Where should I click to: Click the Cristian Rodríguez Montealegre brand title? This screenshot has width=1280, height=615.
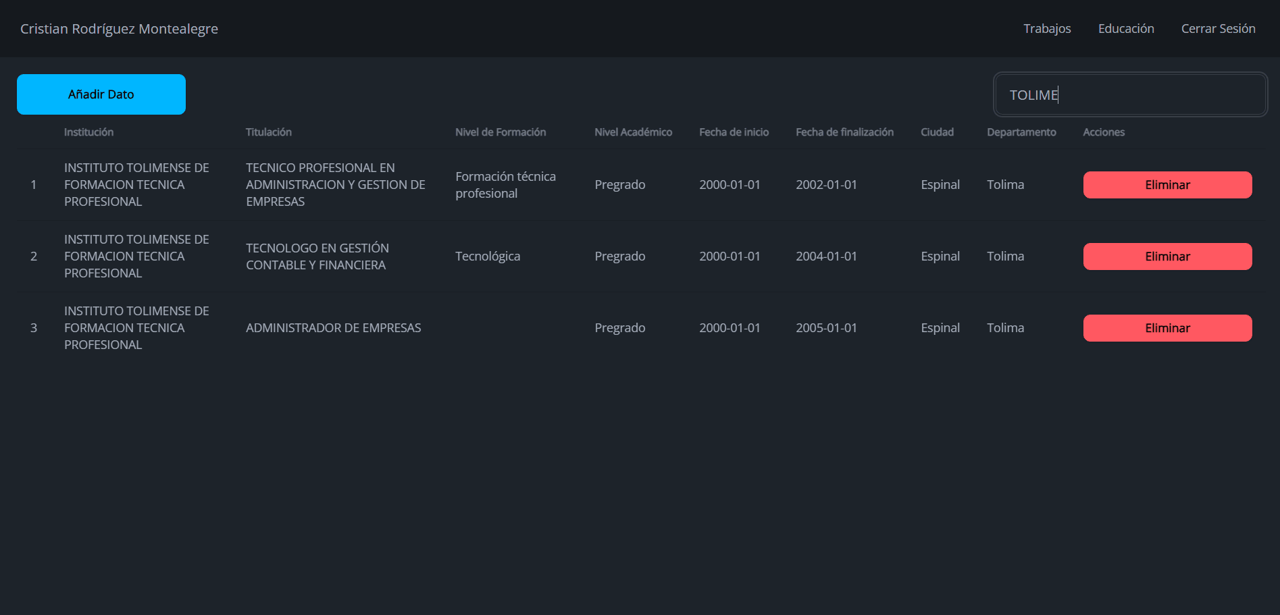(119, 29)
